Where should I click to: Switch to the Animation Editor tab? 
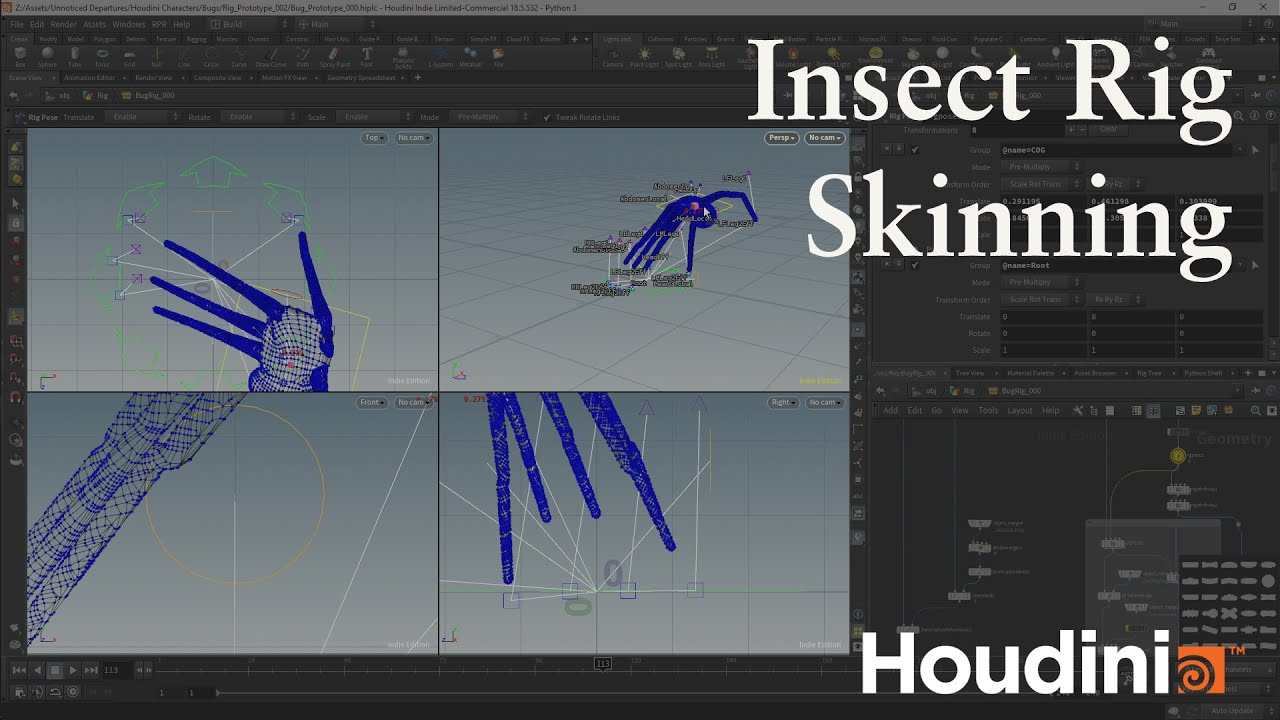[89, 77]
